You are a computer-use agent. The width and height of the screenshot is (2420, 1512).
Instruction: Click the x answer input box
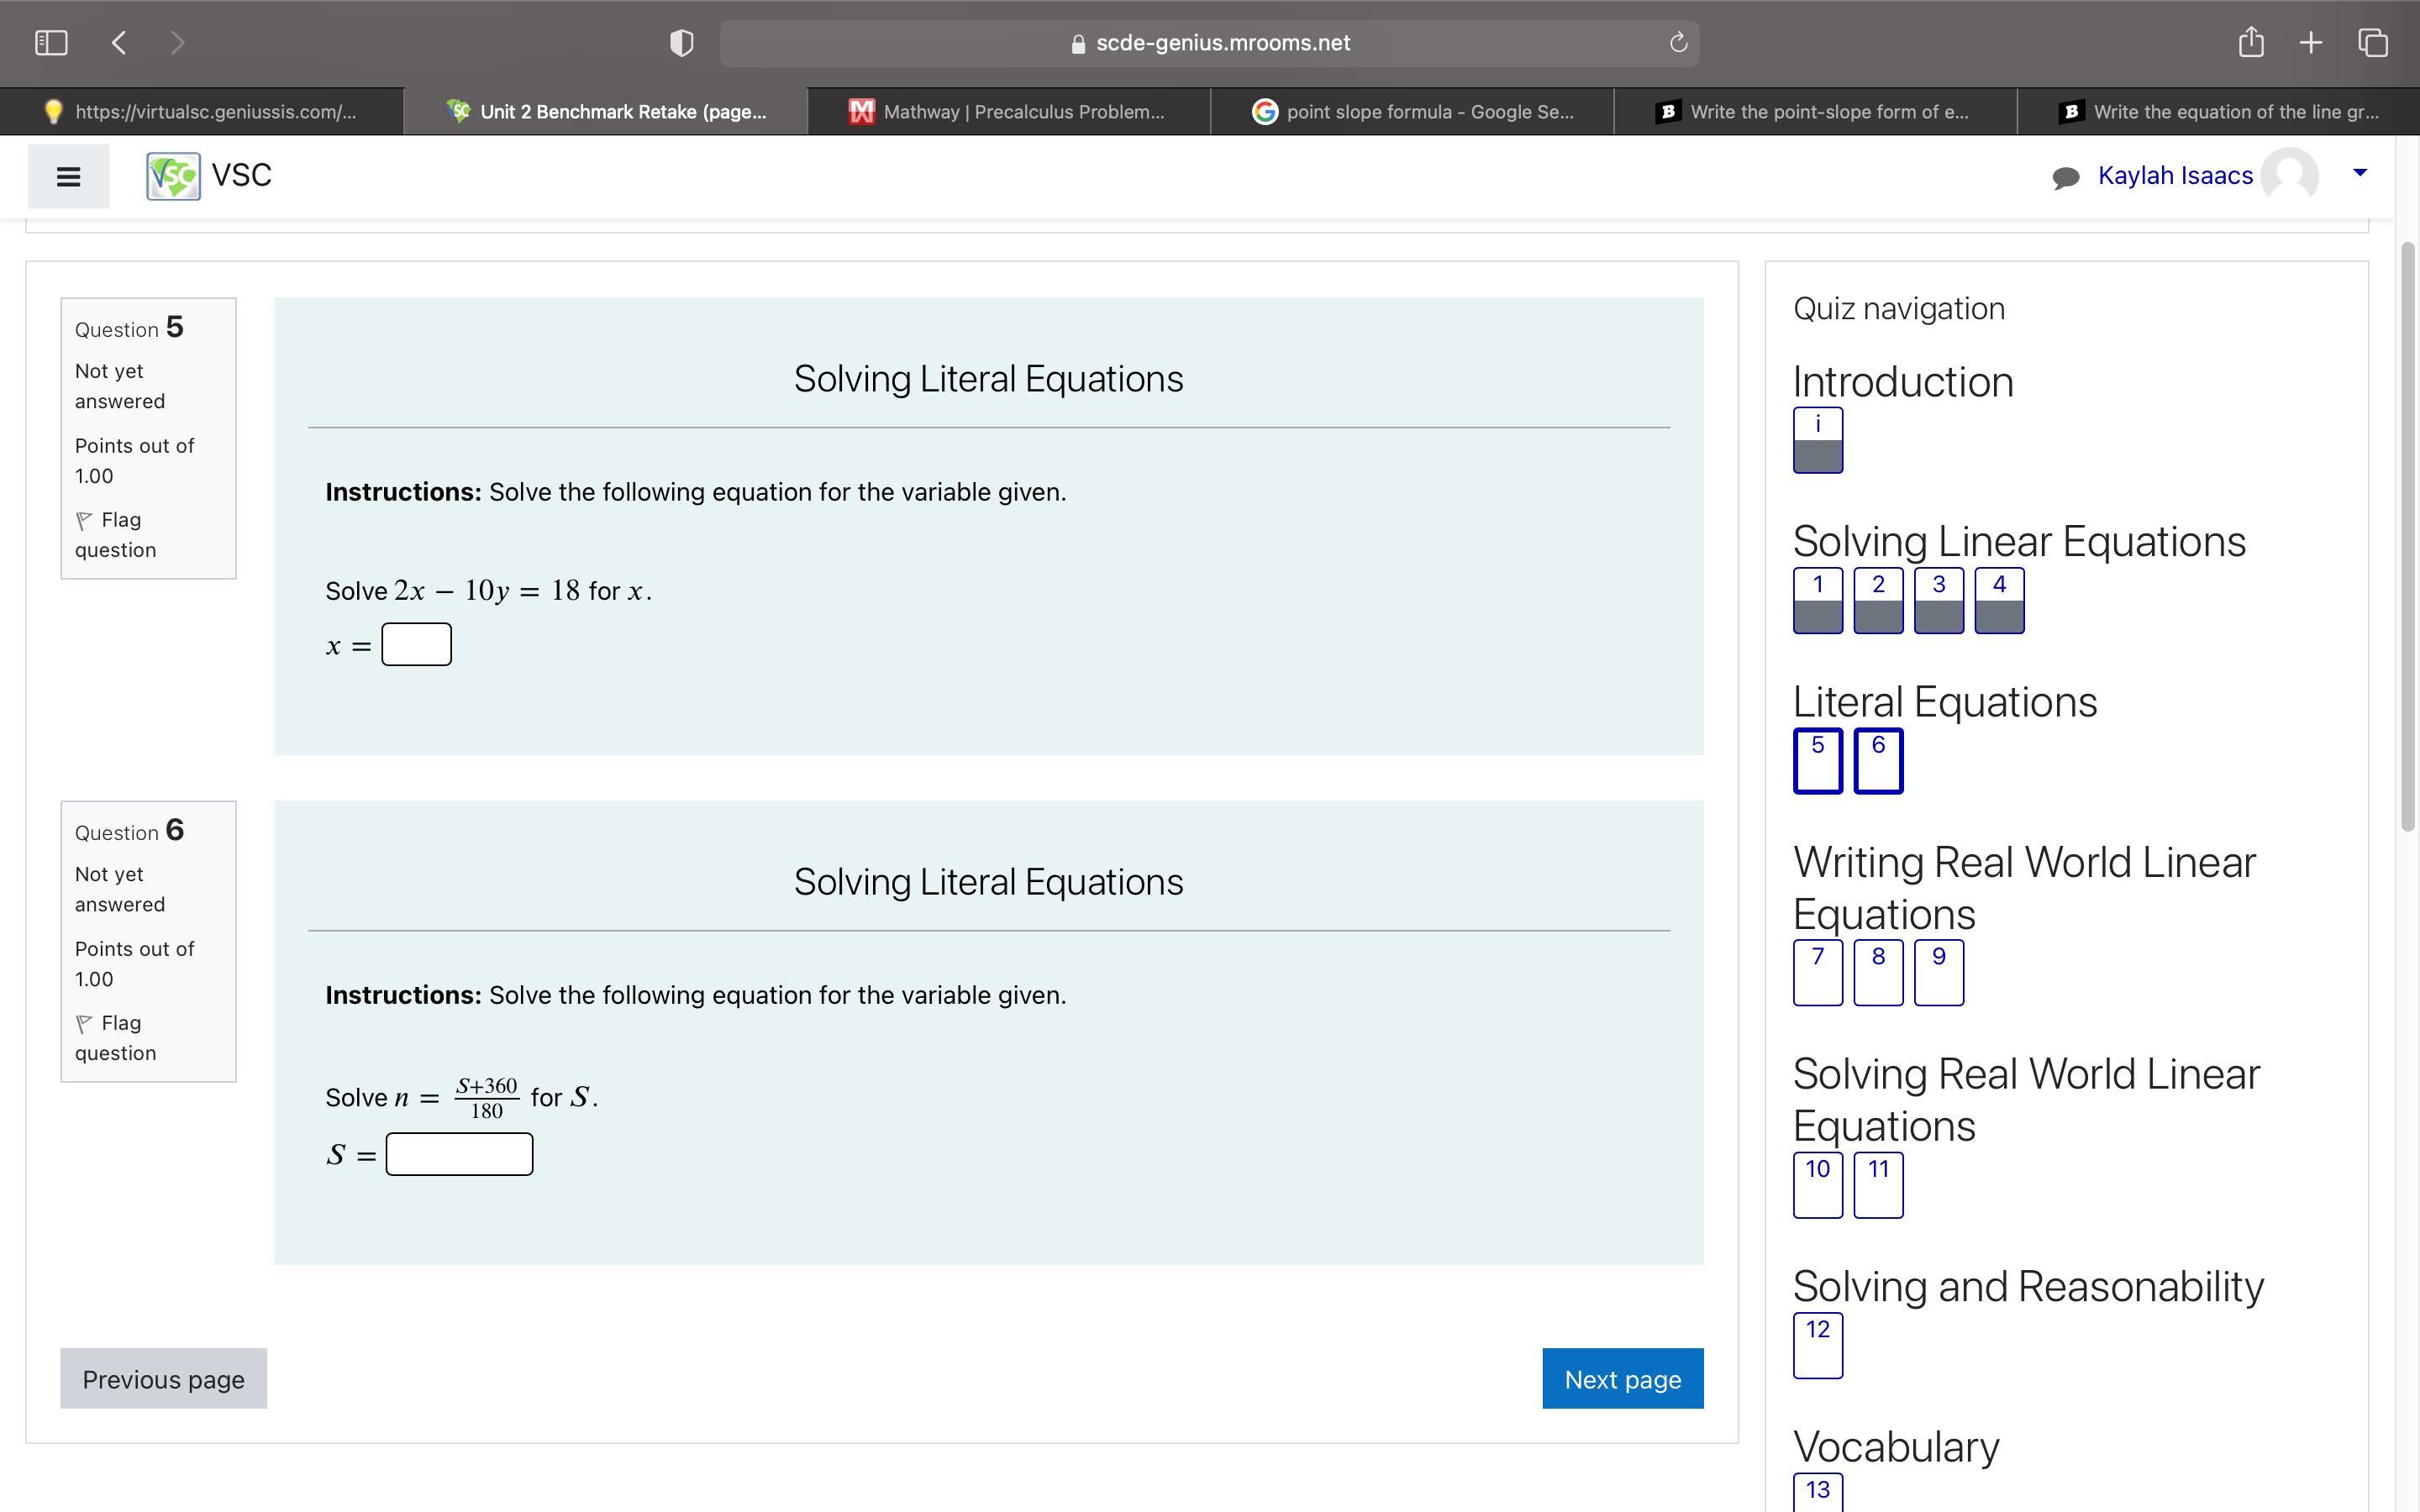pos(416,644)
